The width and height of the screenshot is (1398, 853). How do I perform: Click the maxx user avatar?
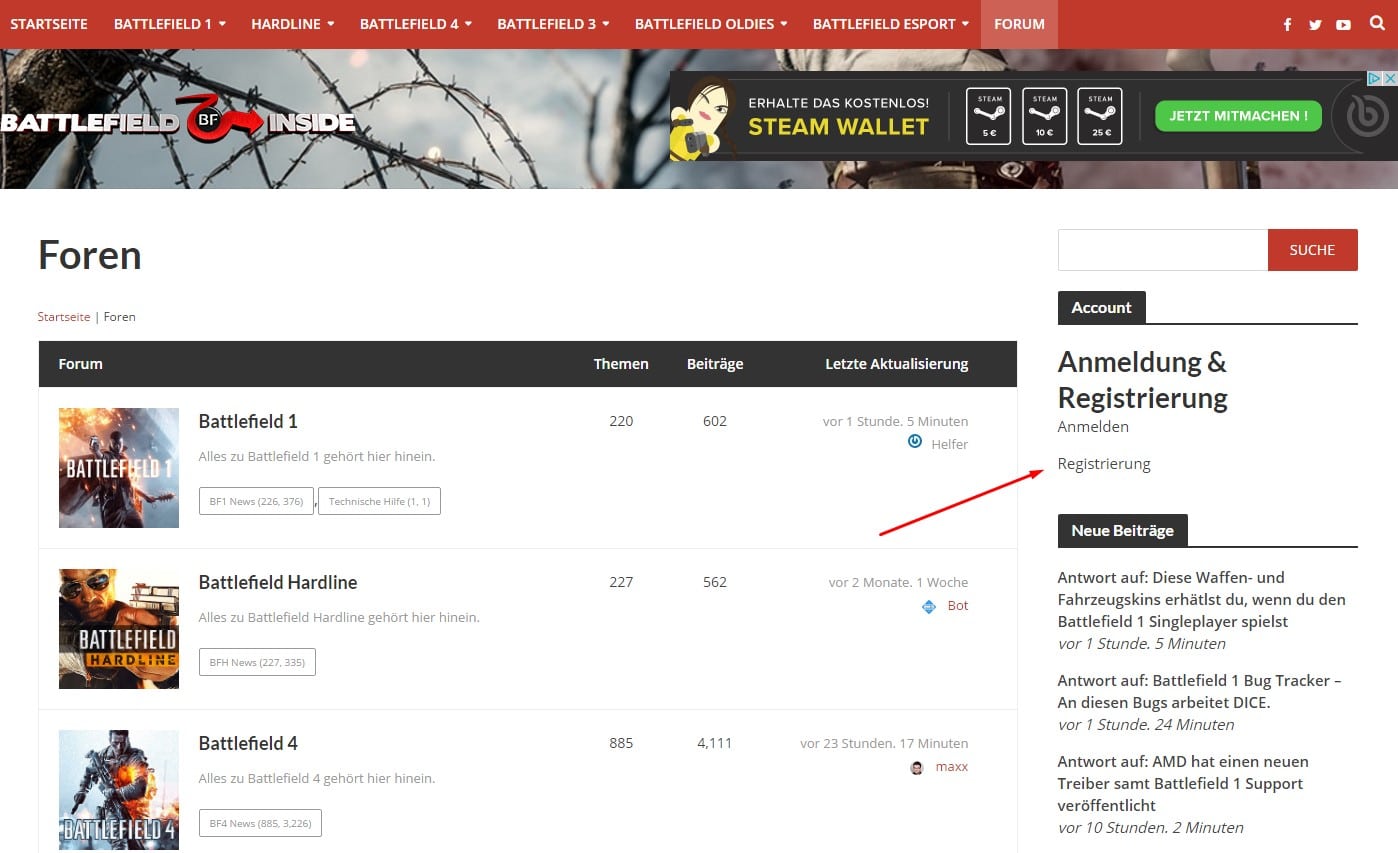[917, 766]
